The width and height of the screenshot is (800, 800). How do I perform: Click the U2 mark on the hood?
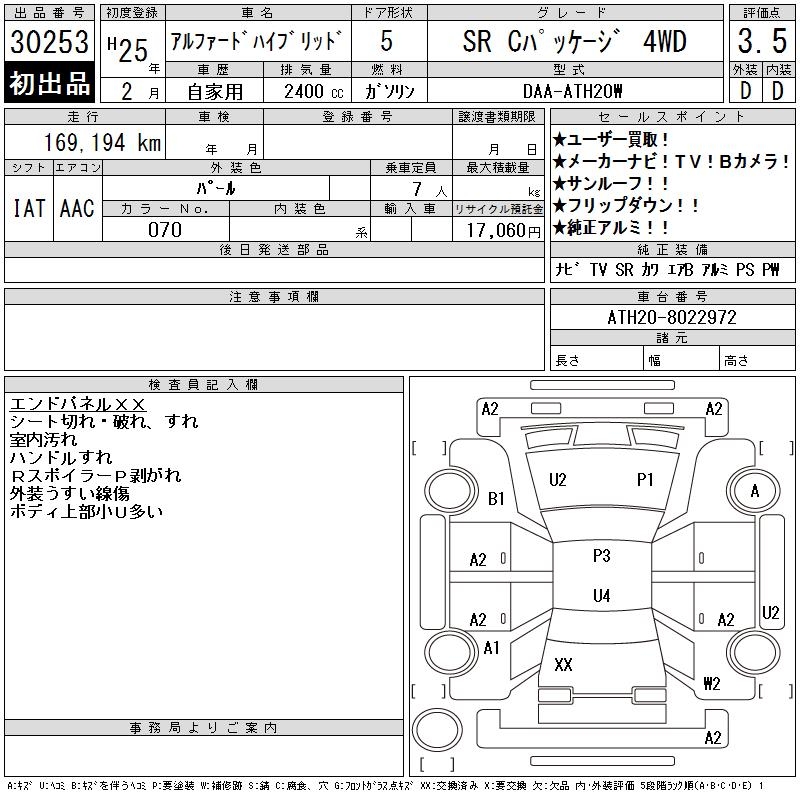[558, 480]
